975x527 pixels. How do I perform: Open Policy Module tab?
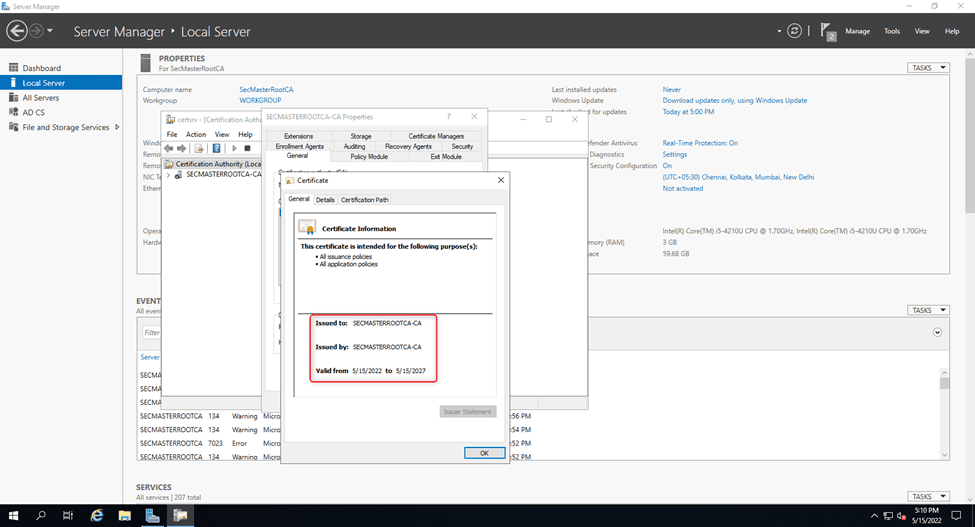pos(369,157)
